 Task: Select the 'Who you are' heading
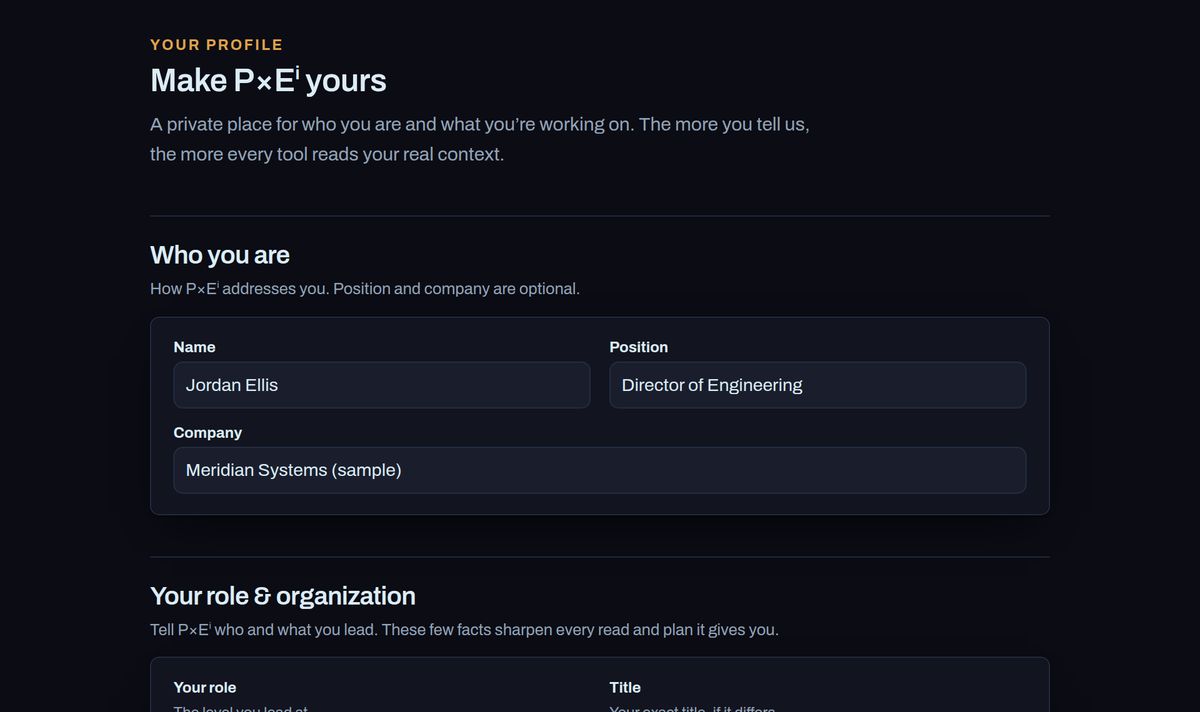click(220, 255)
